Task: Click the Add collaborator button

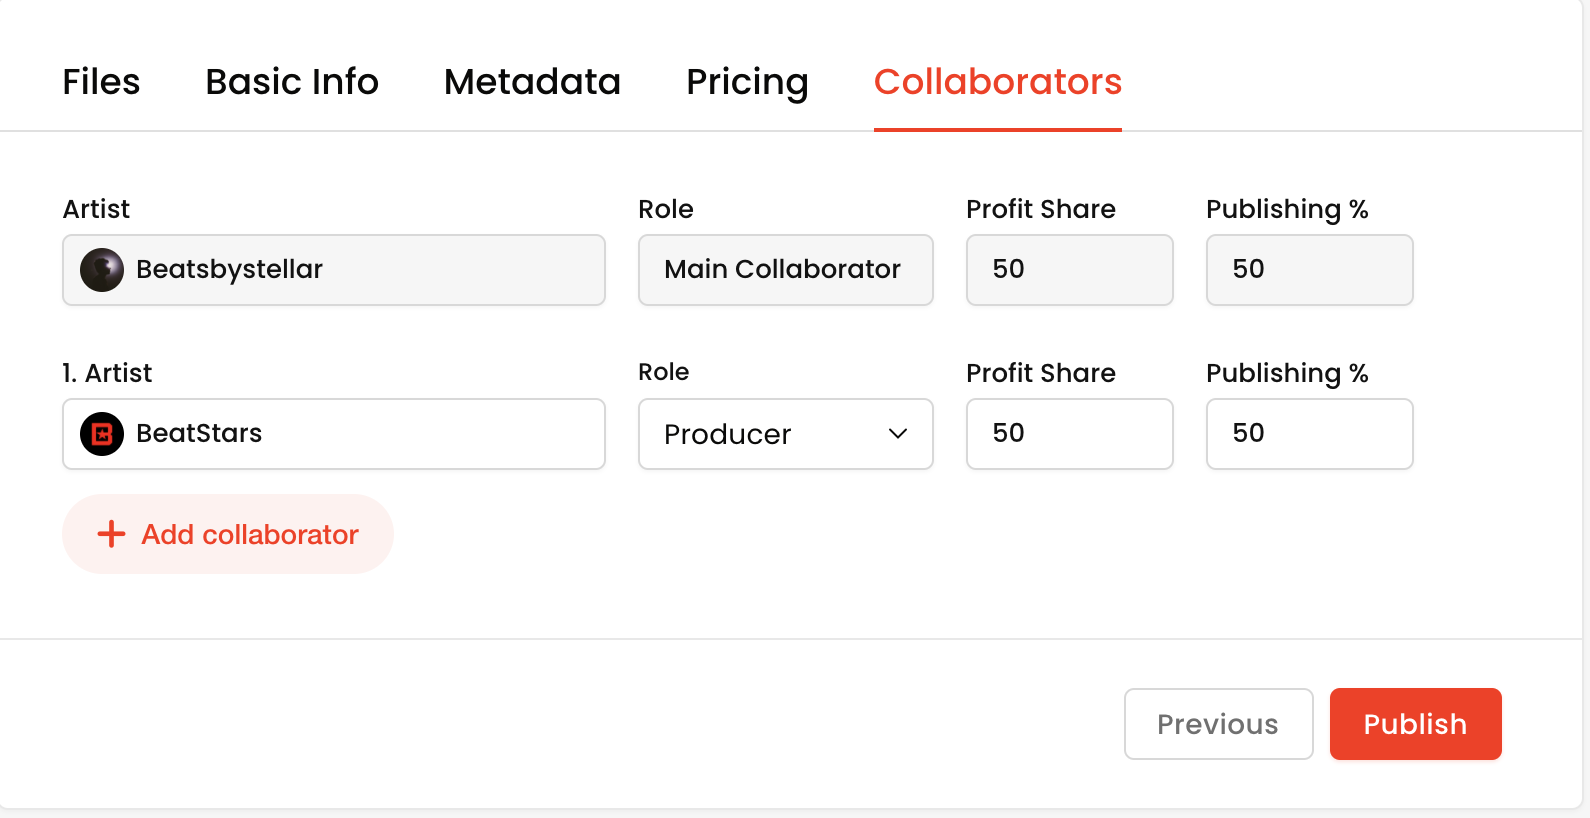Action: pos(228,534)
